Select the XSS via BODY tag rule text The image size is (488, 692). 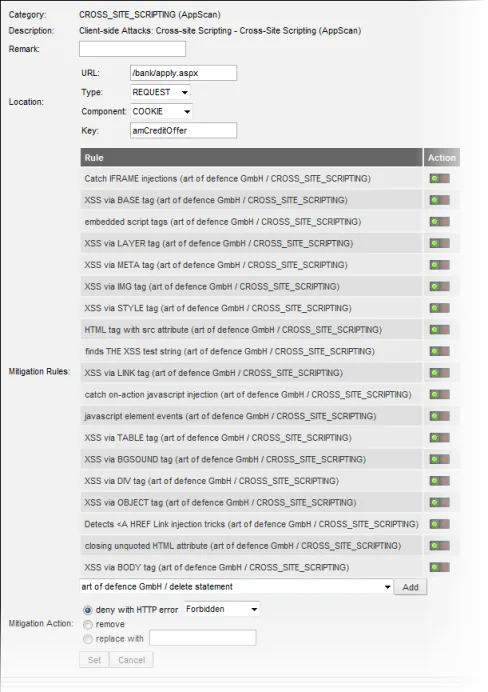pyautogui.click(x=217, y=568)
